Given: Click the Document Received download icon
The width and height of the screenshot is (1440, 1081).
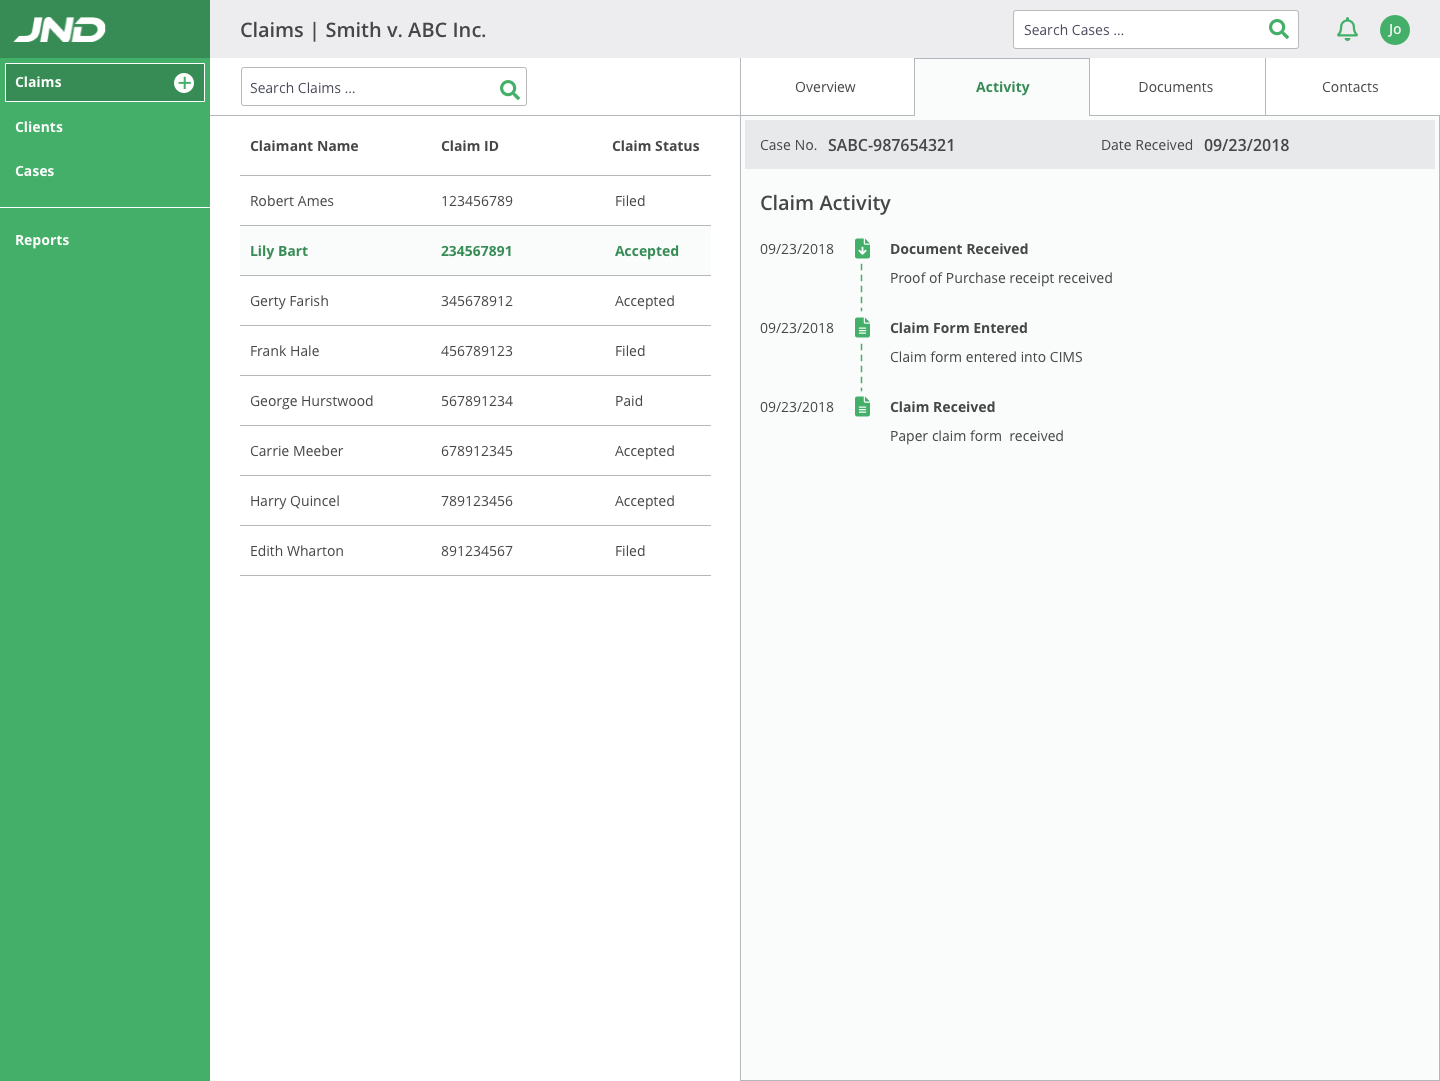Looking at the screenshot, I should click(x=862, y=249).
